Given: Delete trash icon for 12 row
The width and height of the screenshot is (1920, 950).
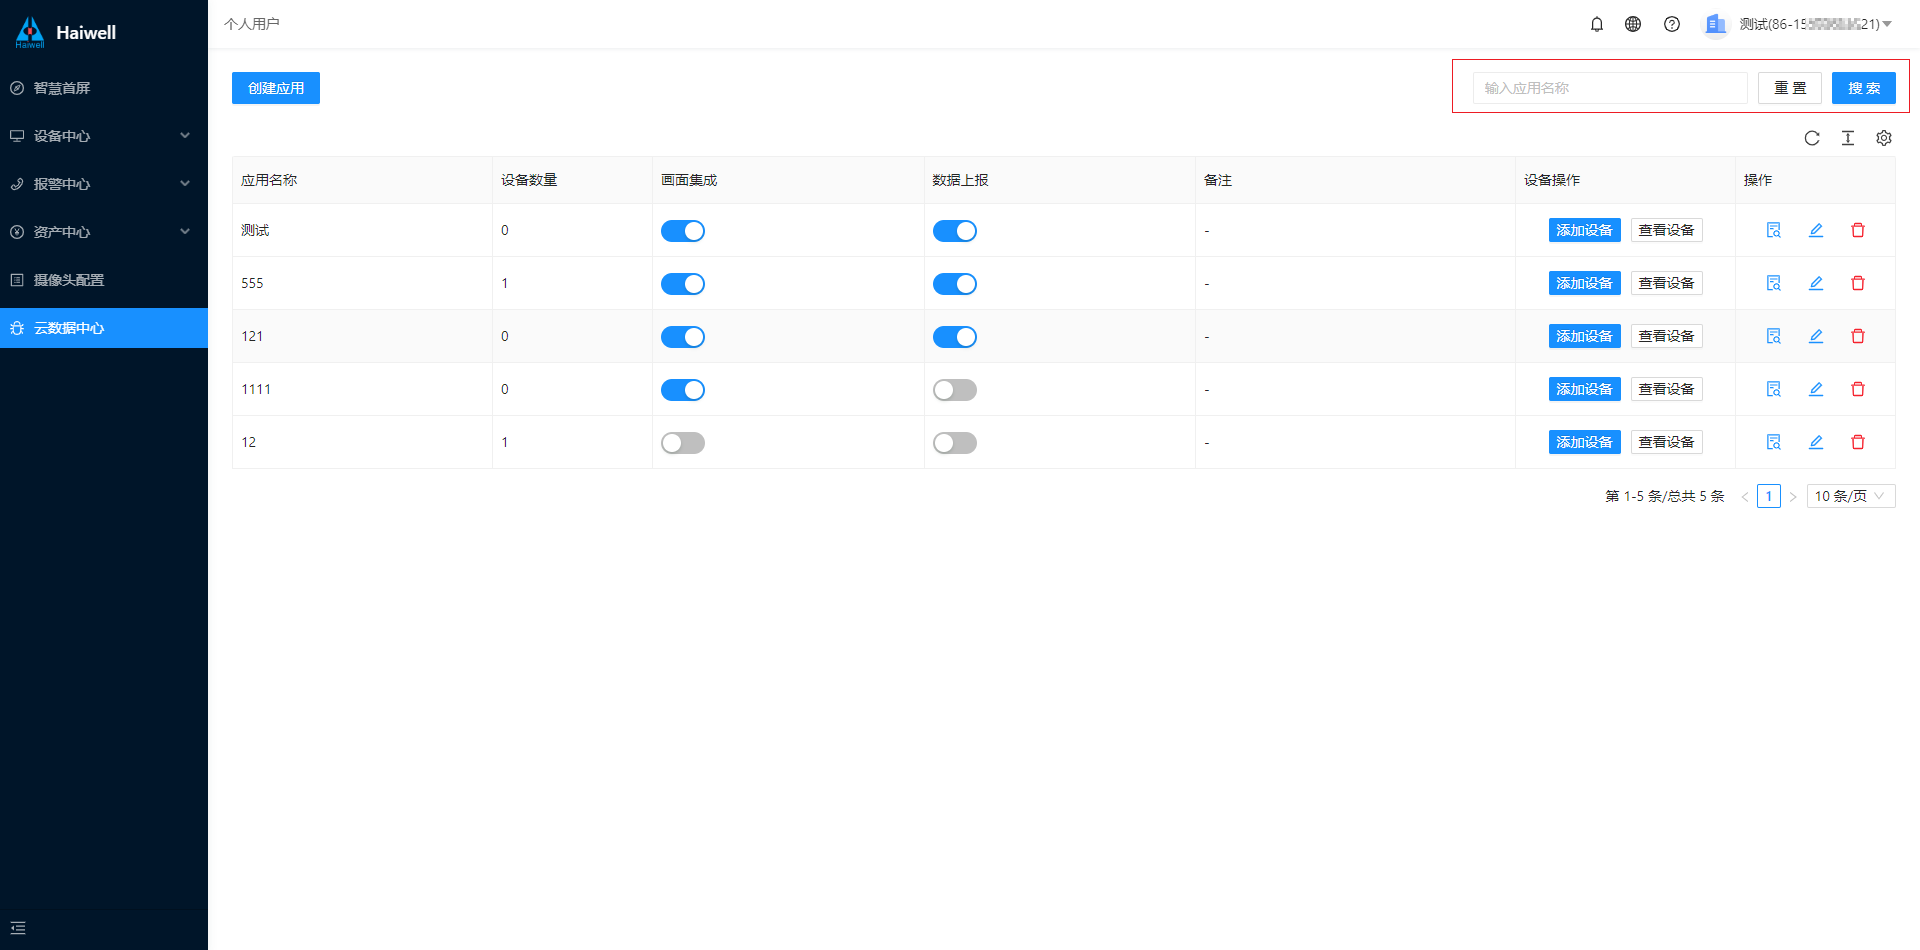Looking at the screenshot, I should [1858, 442].
